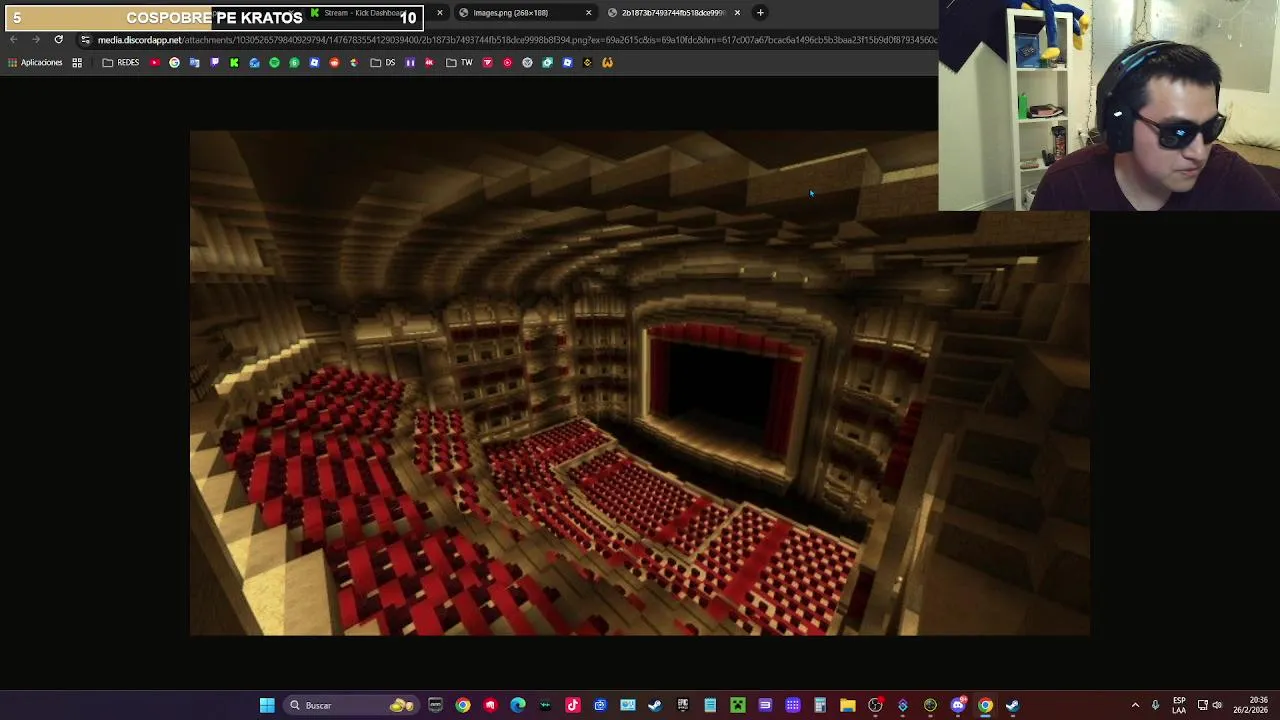Reload the current page

58,40
